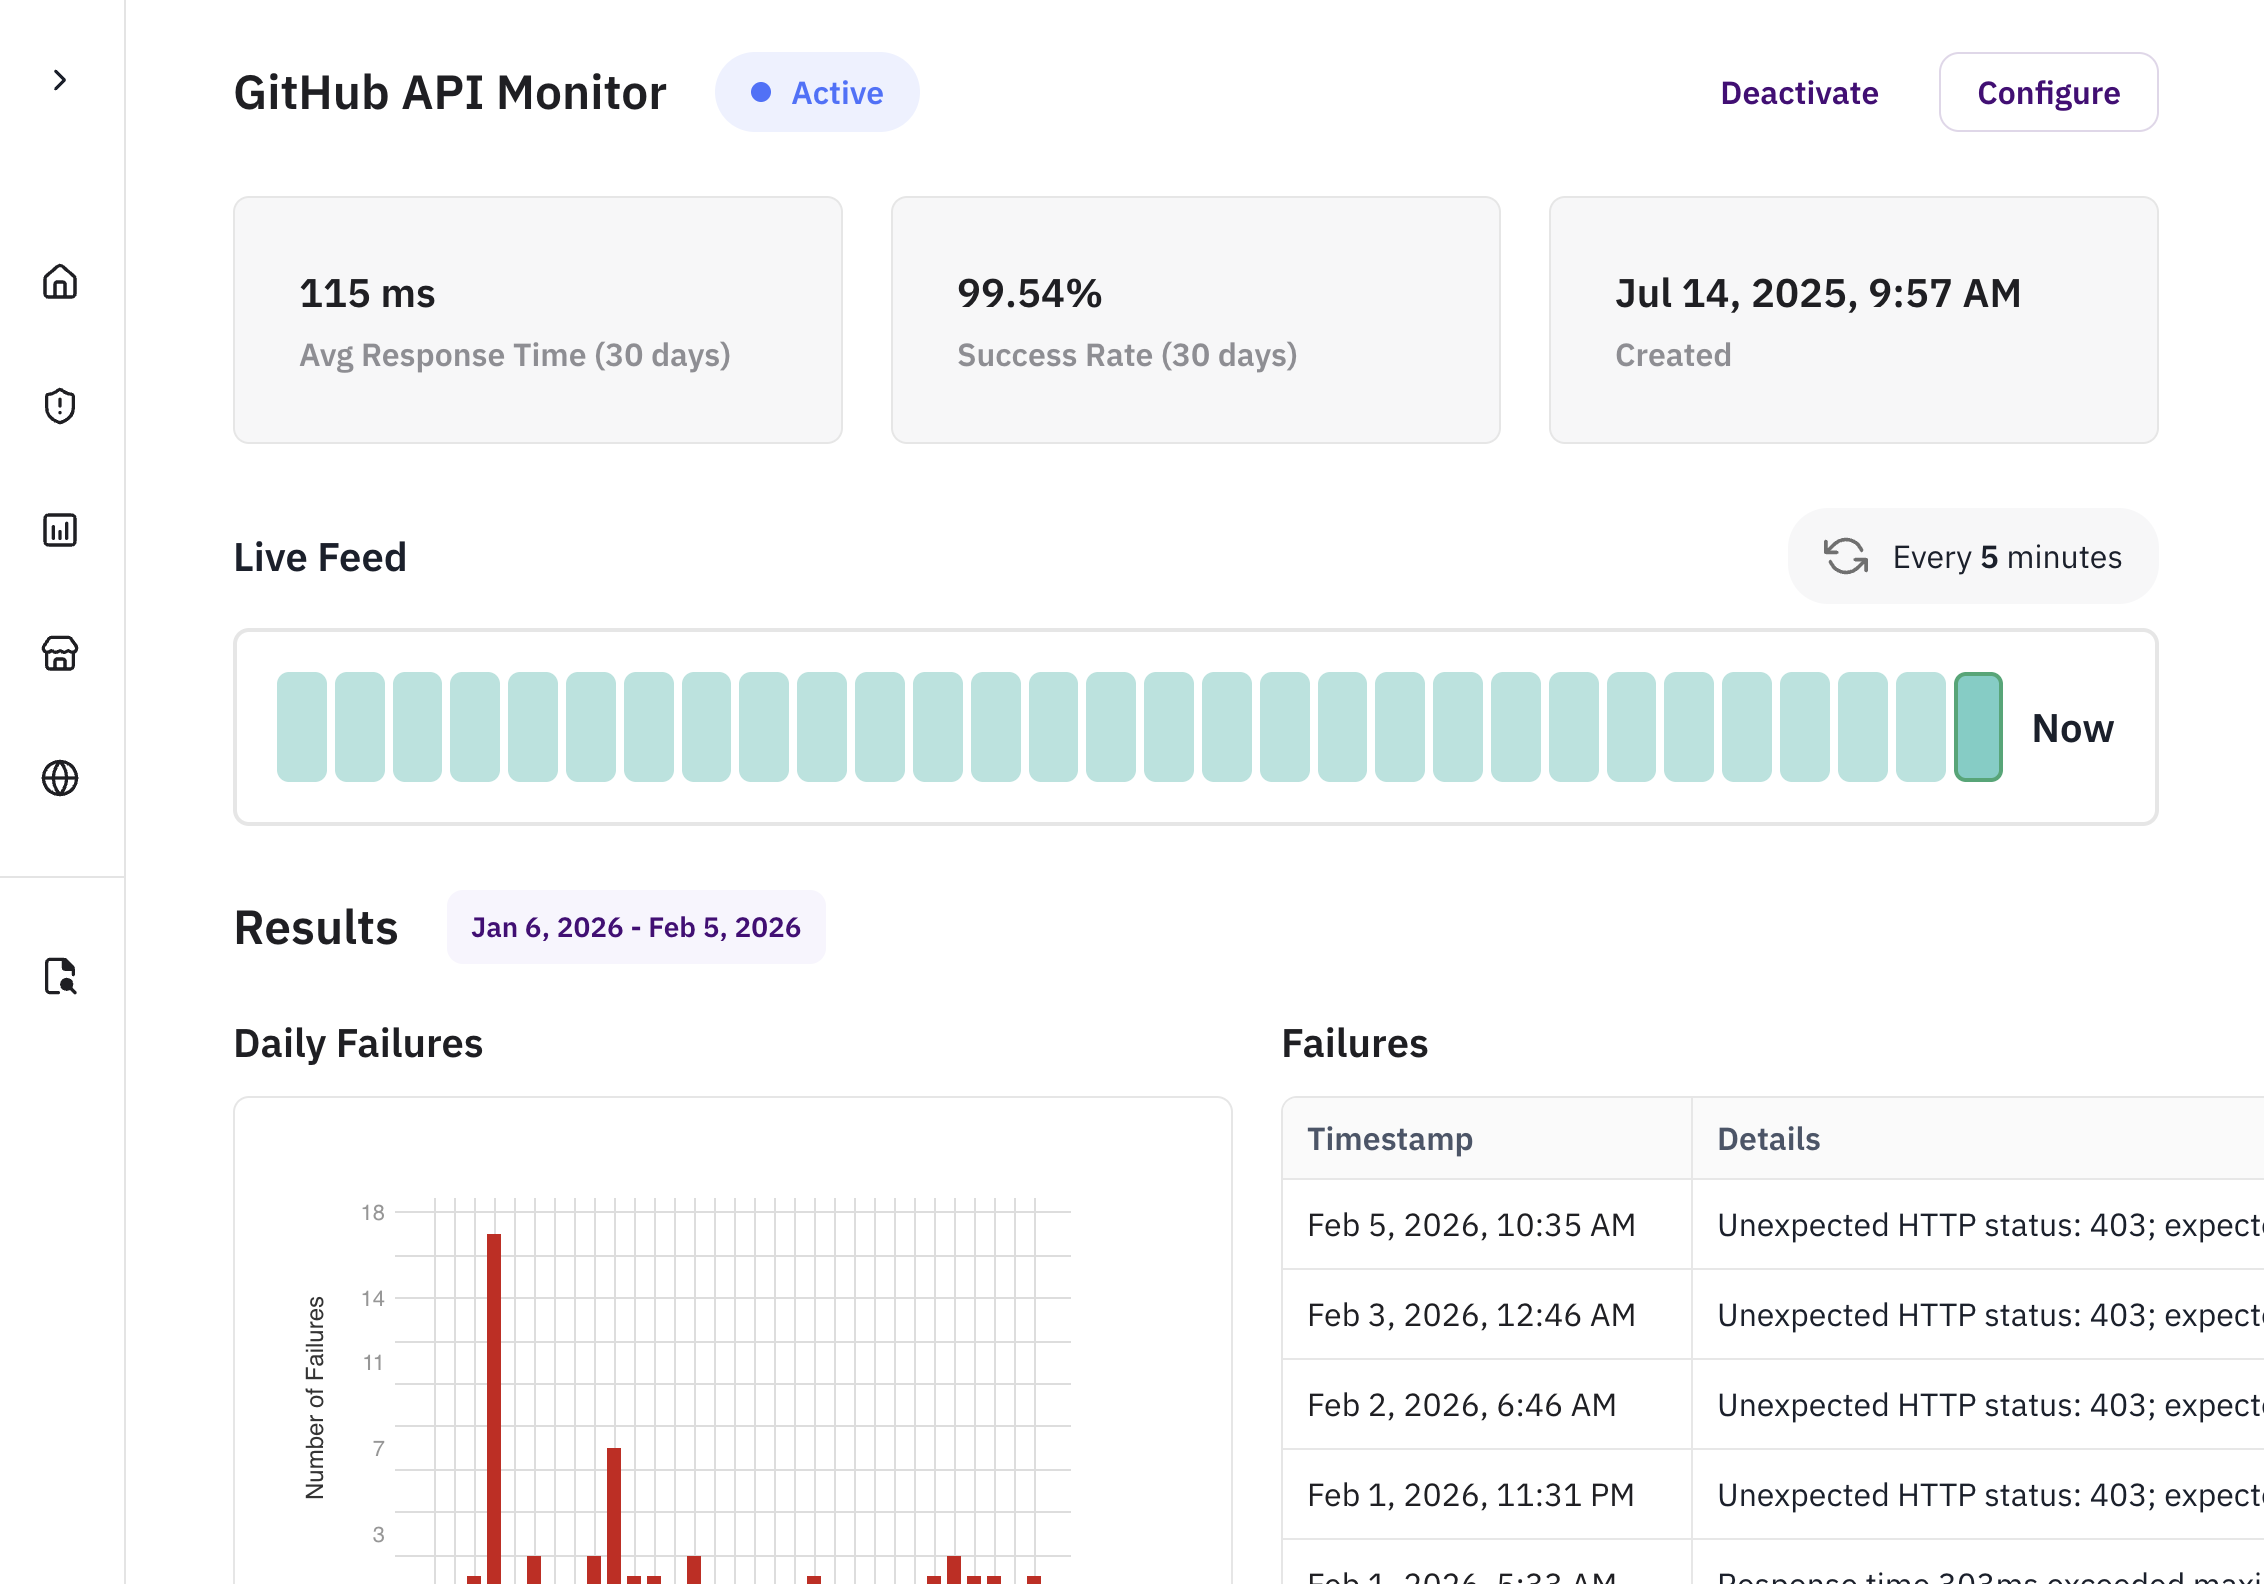The image size is (2264, 1584).
Task: Deactivate the GitHub API Monitor
Action: [x=1798, y=93]
